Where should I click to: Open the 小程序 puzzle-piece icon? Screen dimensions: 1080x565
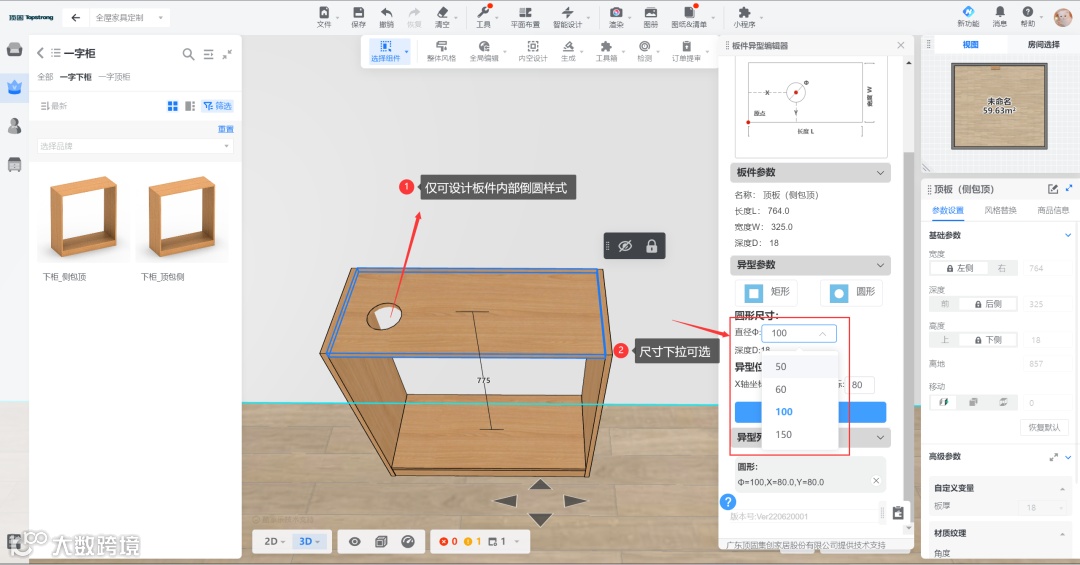[x=744, y=12]
